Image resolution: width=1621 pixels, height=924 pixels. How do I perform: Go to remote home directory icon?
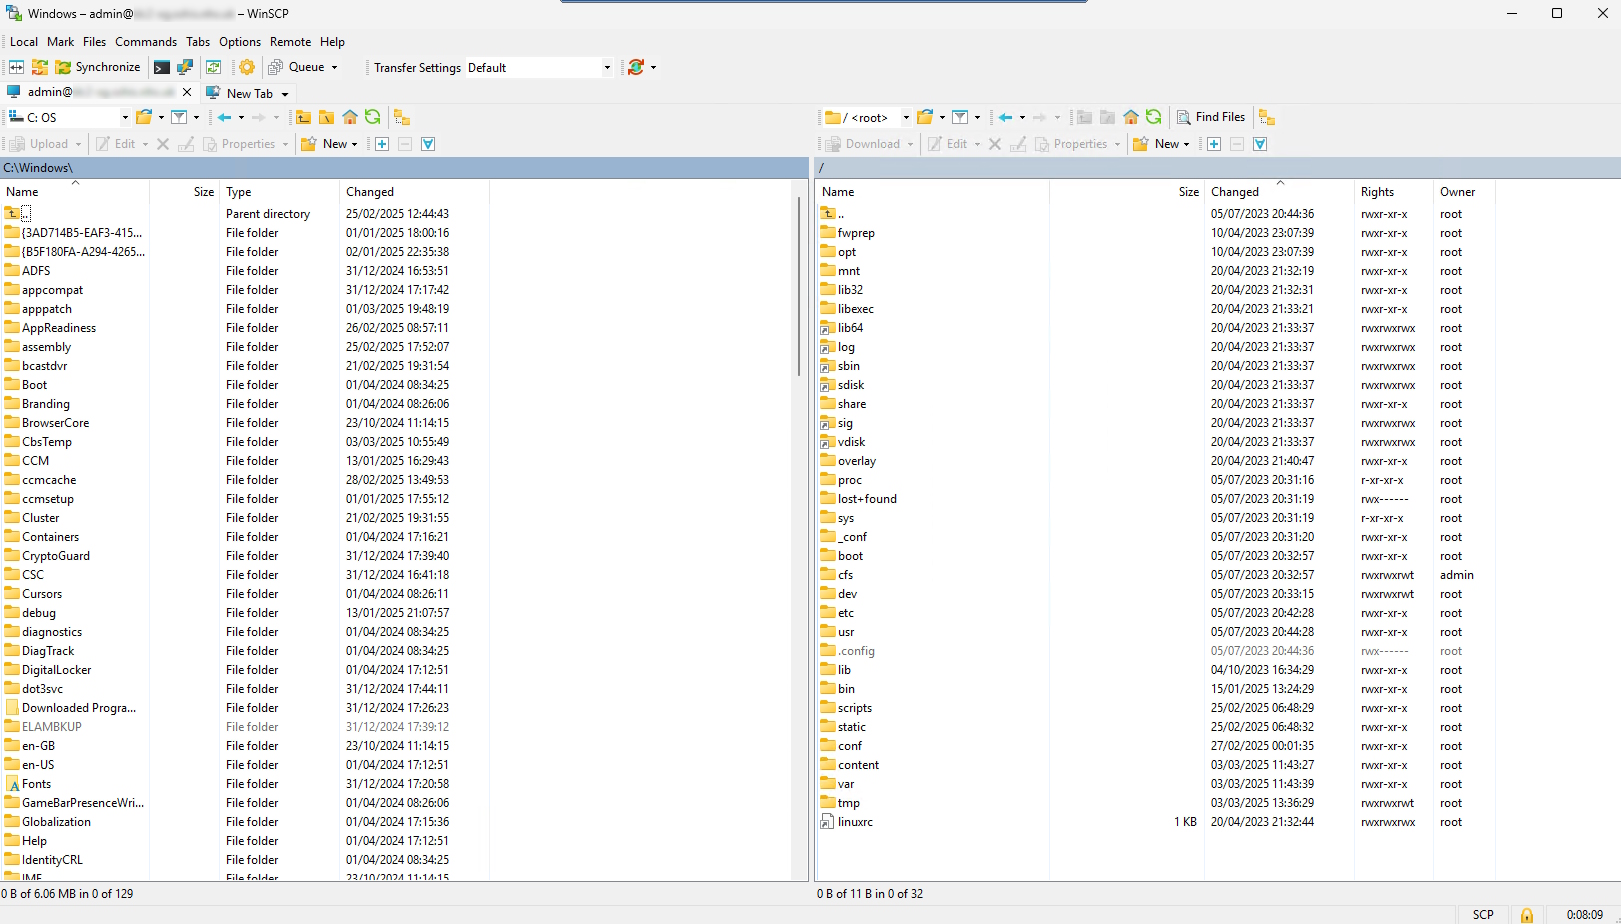(x=1131, y=117)
